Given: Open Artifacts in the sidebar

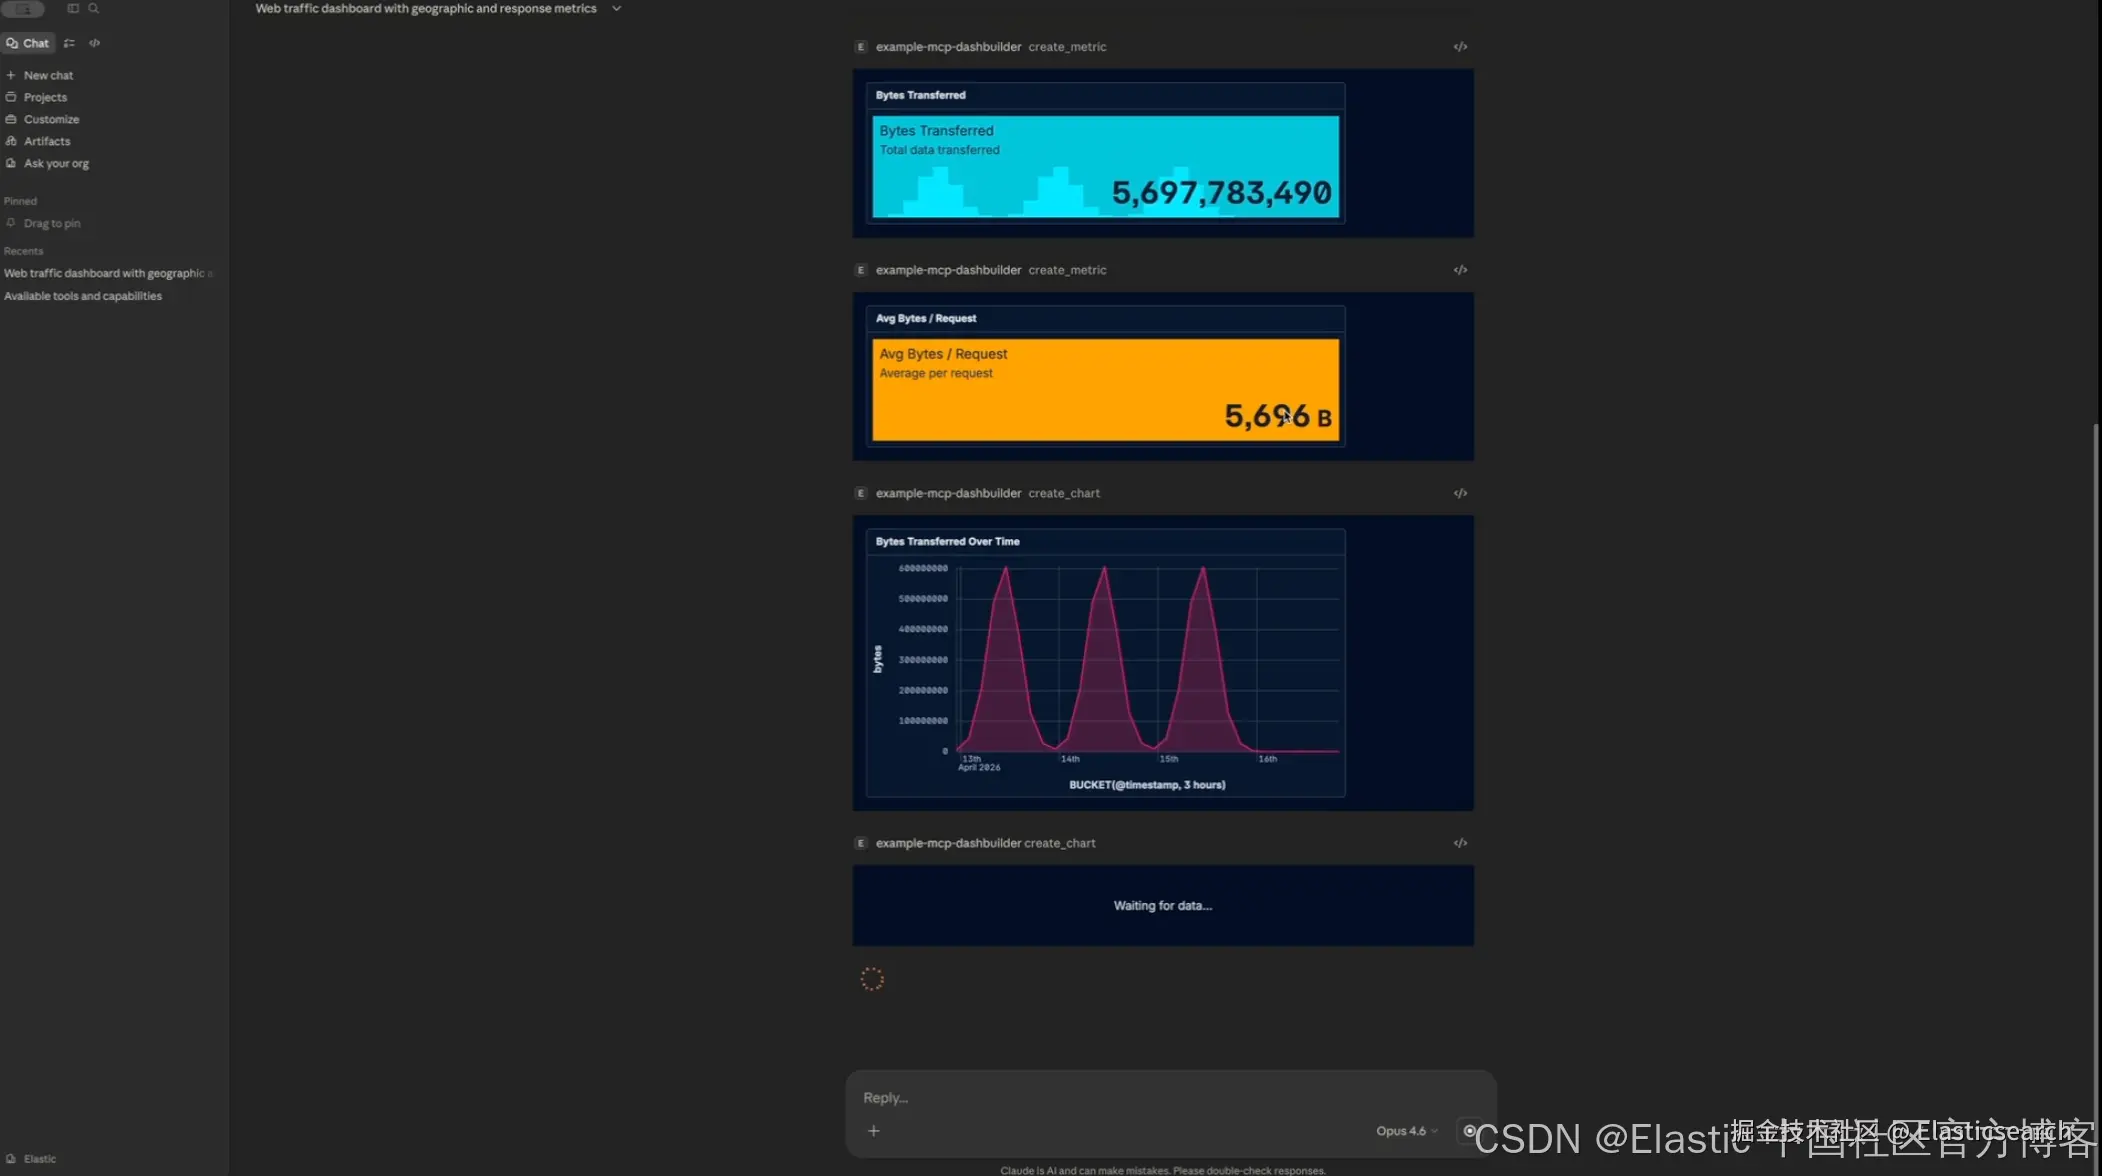Looking at the screenshot, I should click(x=46, y=141).
